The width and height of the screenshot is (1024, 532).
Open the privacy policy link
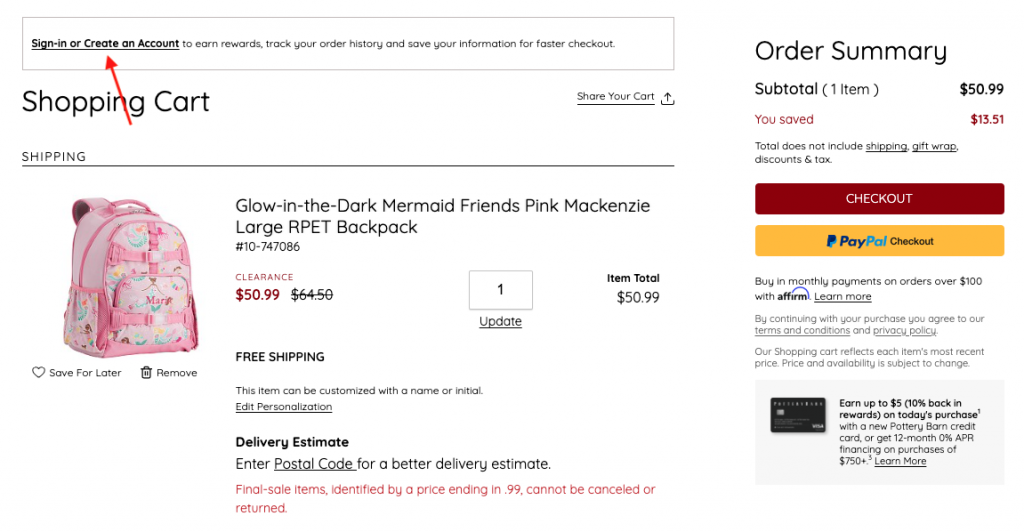coord(904,331)
